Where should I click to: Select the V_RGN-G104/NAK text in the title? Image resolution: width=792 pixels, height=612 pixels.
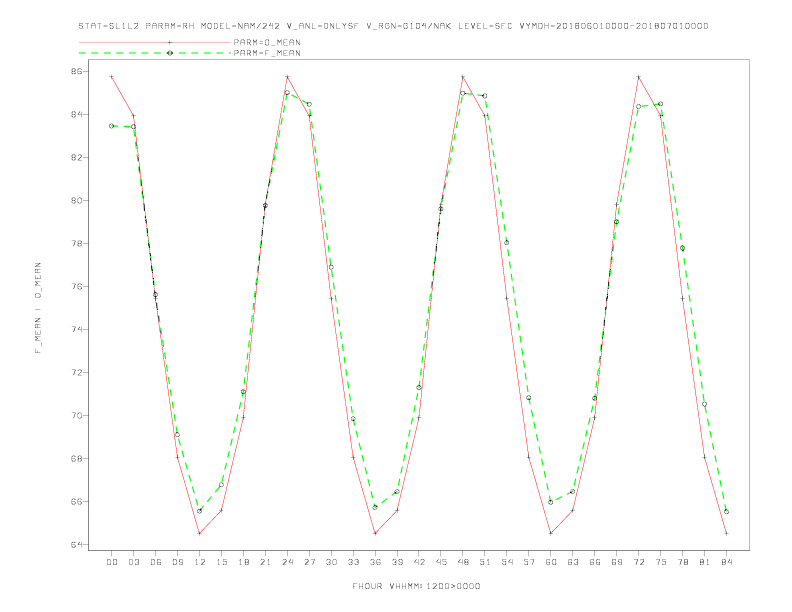[x=409, y=26]
